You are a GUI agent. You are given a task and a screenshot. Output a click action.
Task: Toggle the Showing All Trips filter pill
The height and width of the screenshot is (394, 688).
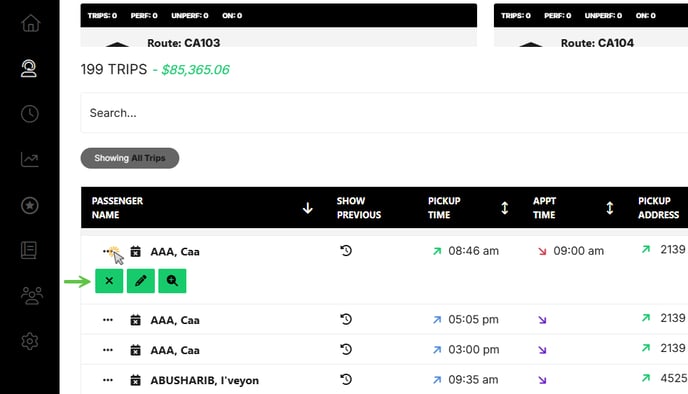(x=130, y=158)
